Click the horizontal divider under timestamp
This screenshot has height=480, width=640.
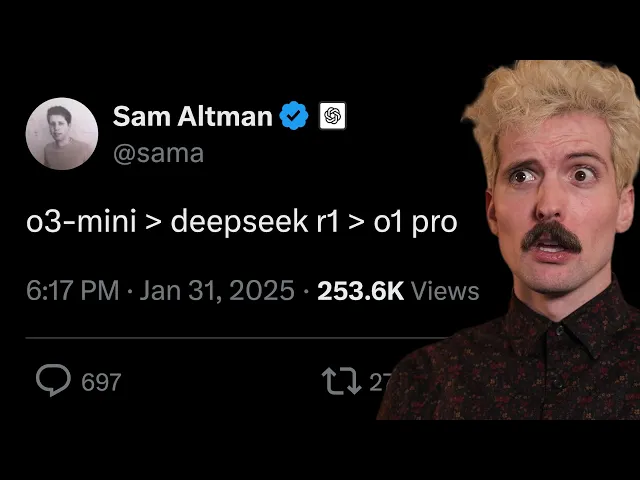click(237, 338)
